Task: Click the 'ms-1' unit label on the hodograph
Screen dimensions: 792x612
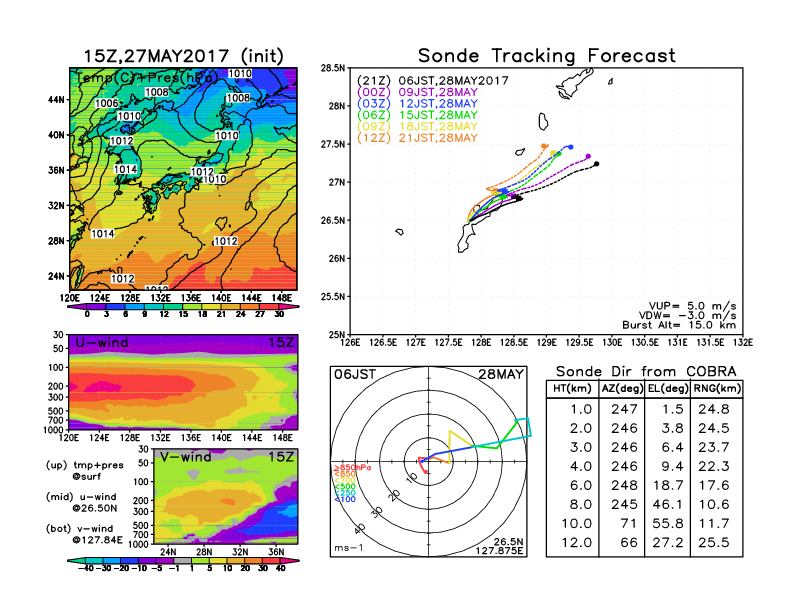Action: [348, 548]
